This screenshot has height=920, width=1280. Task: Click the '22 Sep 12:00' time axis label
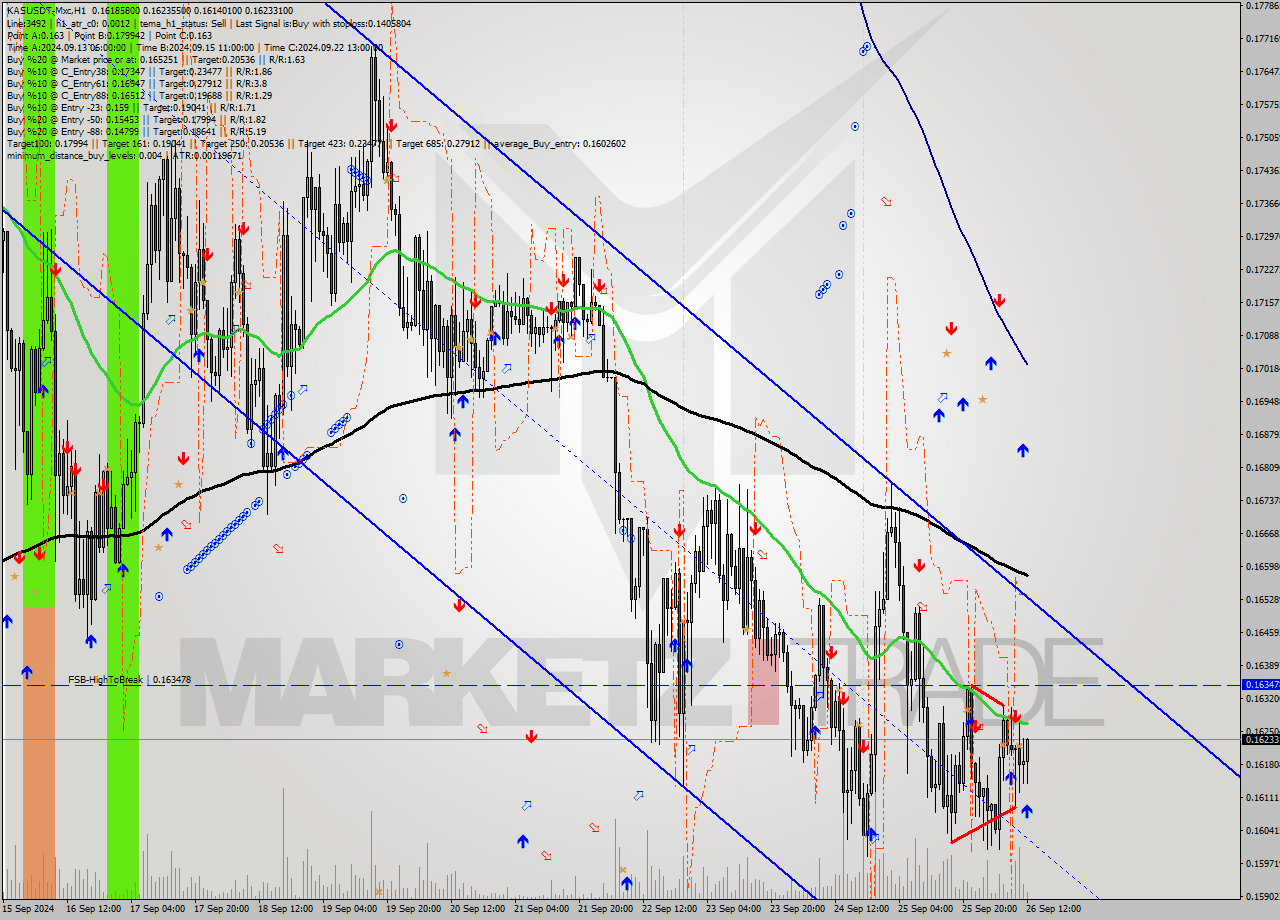[x=668, y=909]
